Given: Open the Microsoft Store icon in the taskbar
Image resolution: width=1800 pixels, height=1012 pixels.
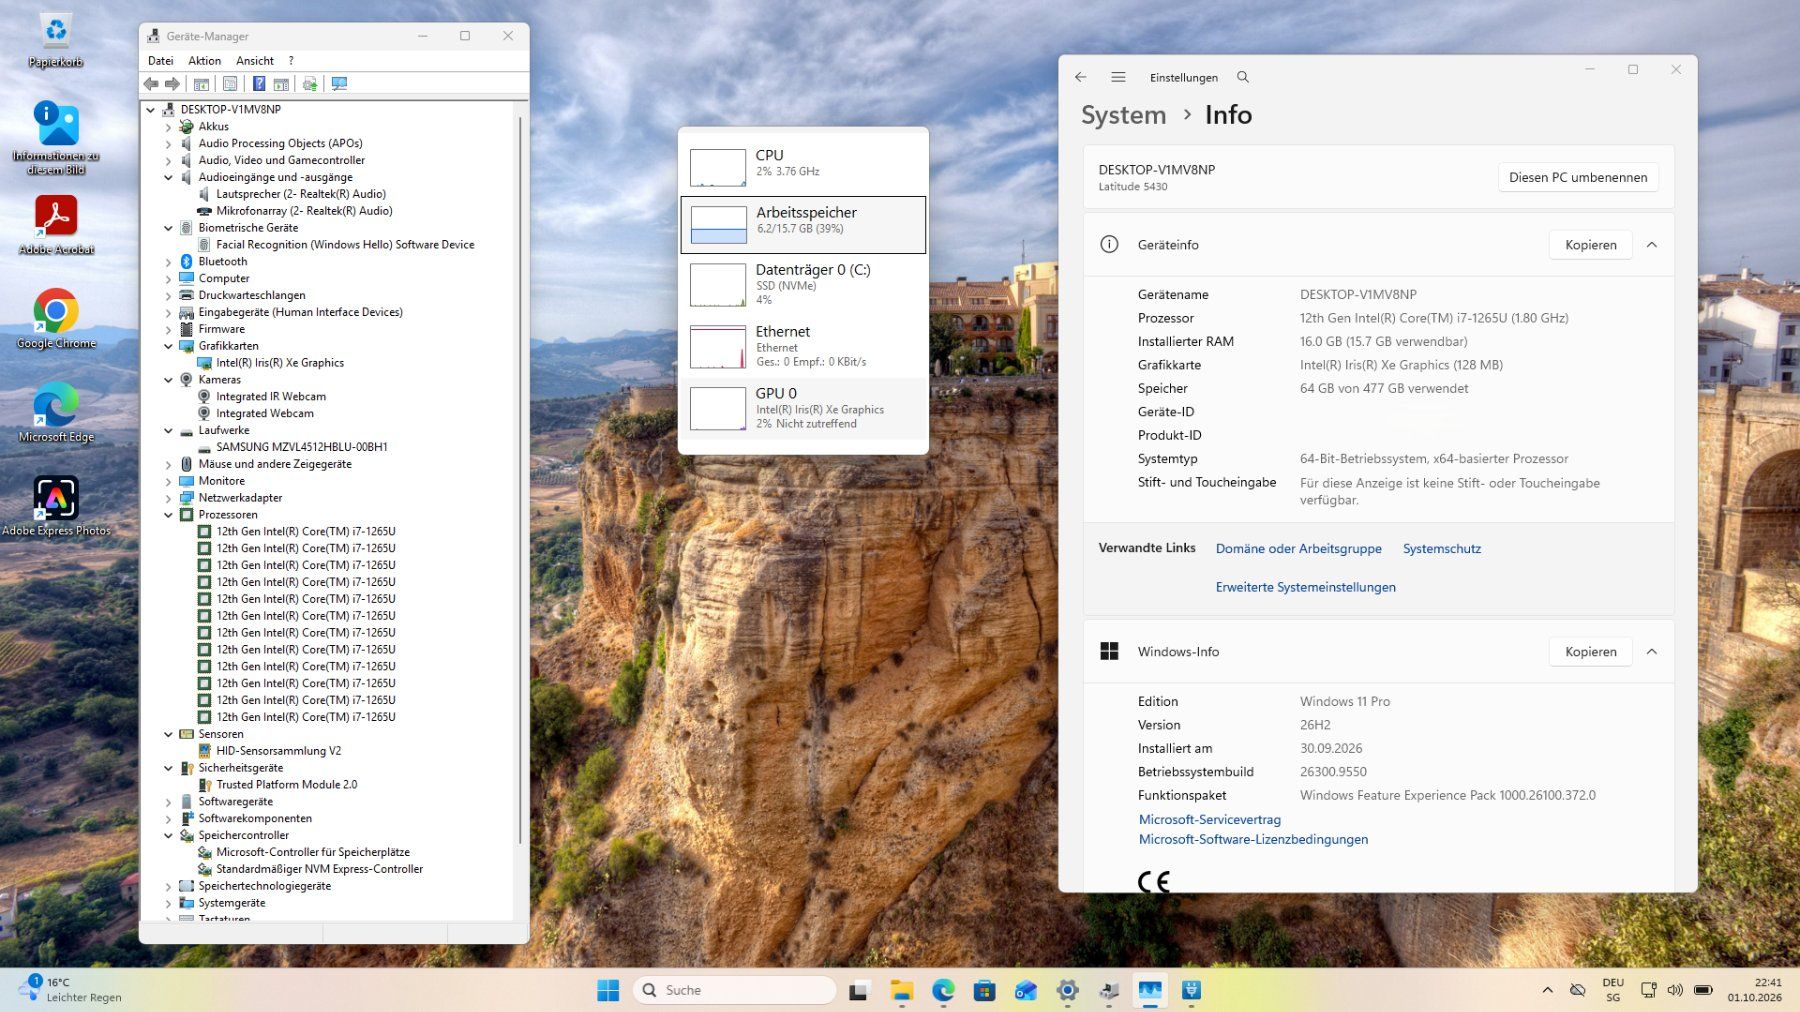Looking at the screenshot, I should pos(985,990).
